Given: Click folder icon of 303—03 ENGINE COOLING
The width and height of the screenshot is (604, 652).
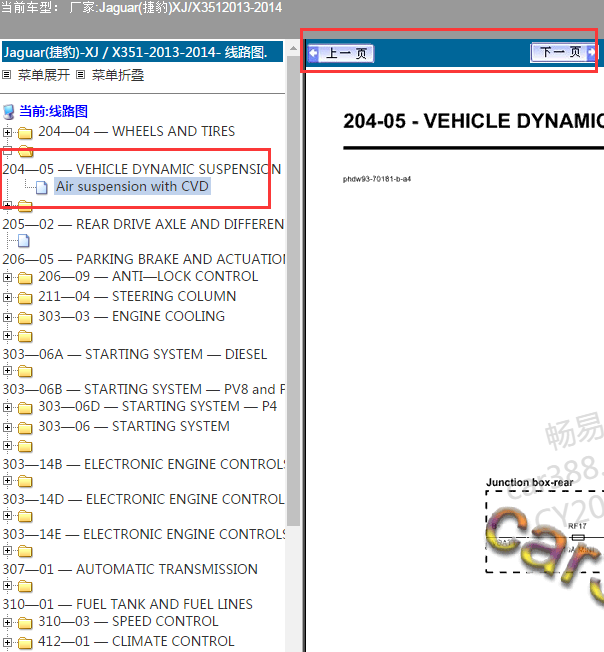Looking at the screenshot, I should pos(25,318).
